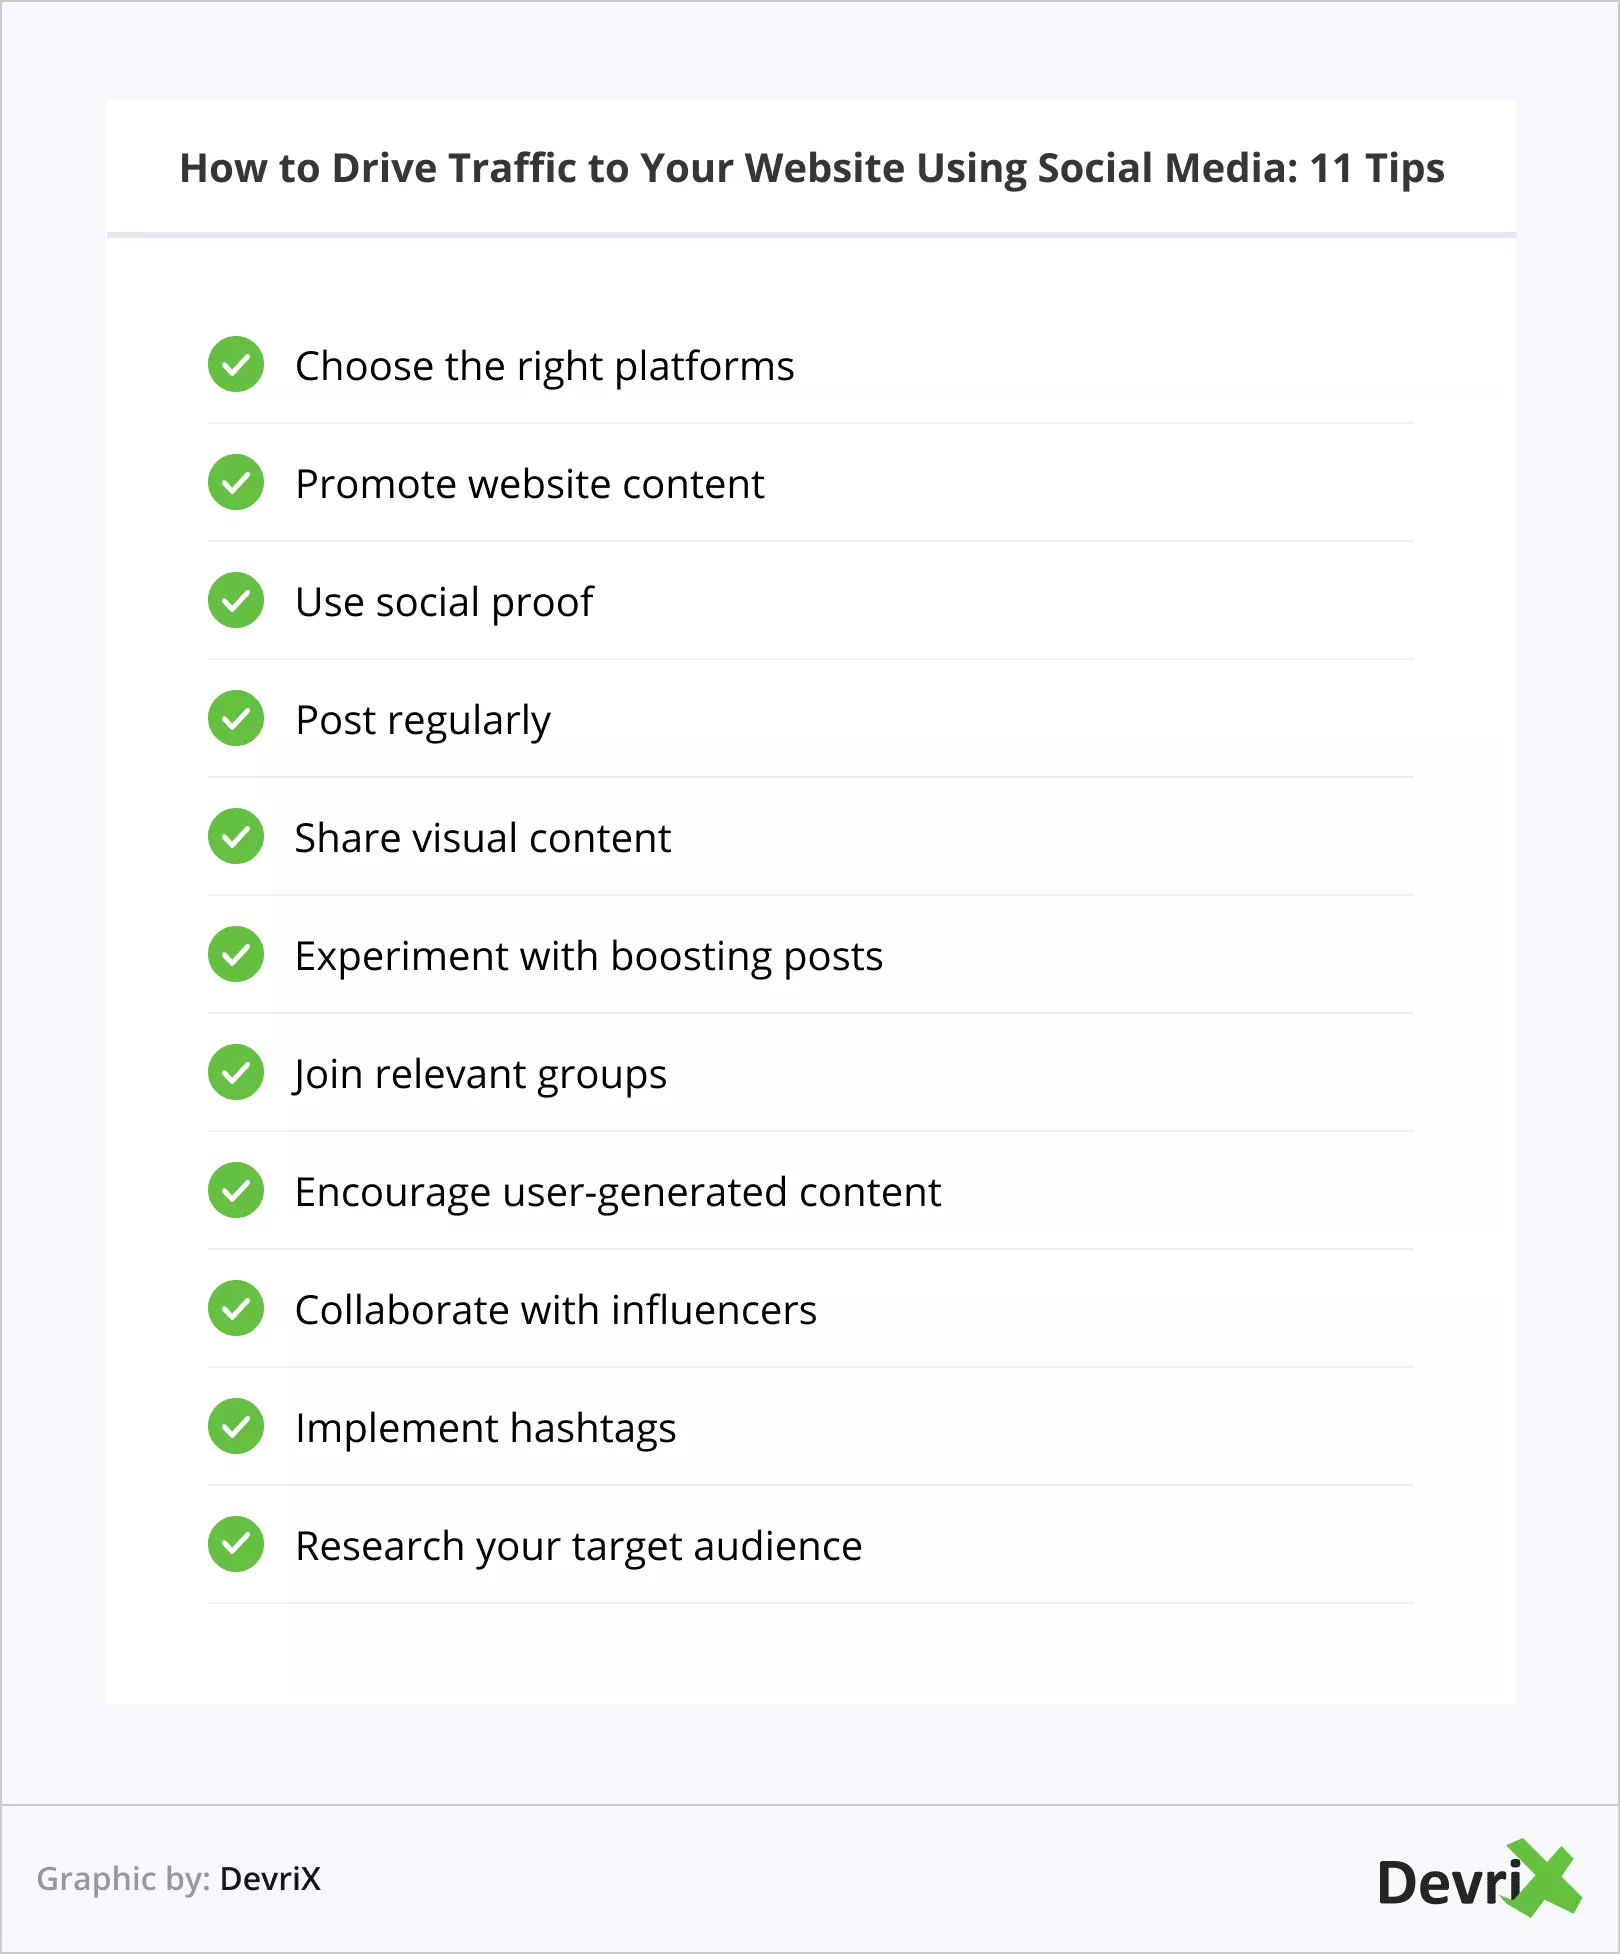Click the check beside Collaborate with influencers
Screen dimensions: 1620x1954
[x=236, y=1309]
